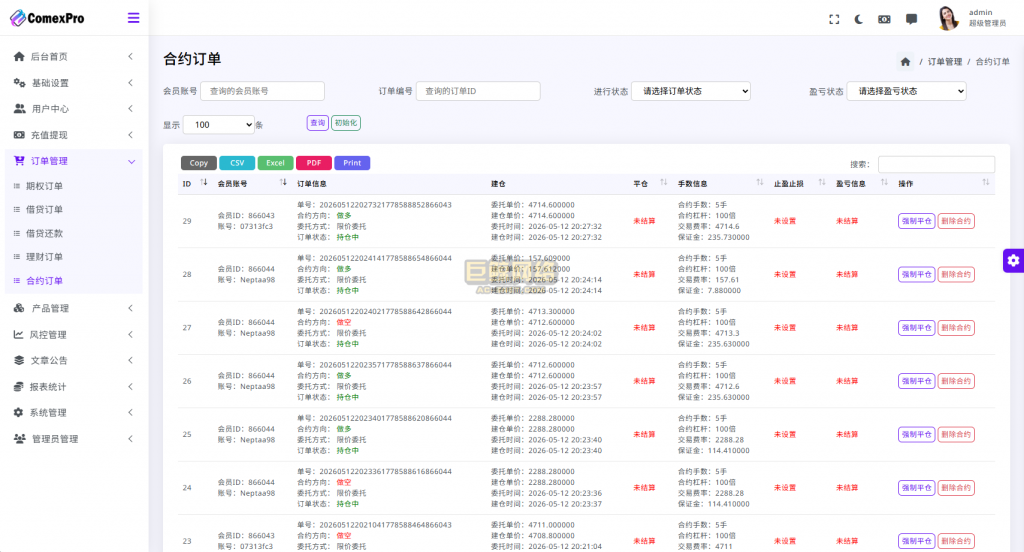Expand the 后台首页 menu chevron
Screen dimensions: 1024x552
coord(131,56)
